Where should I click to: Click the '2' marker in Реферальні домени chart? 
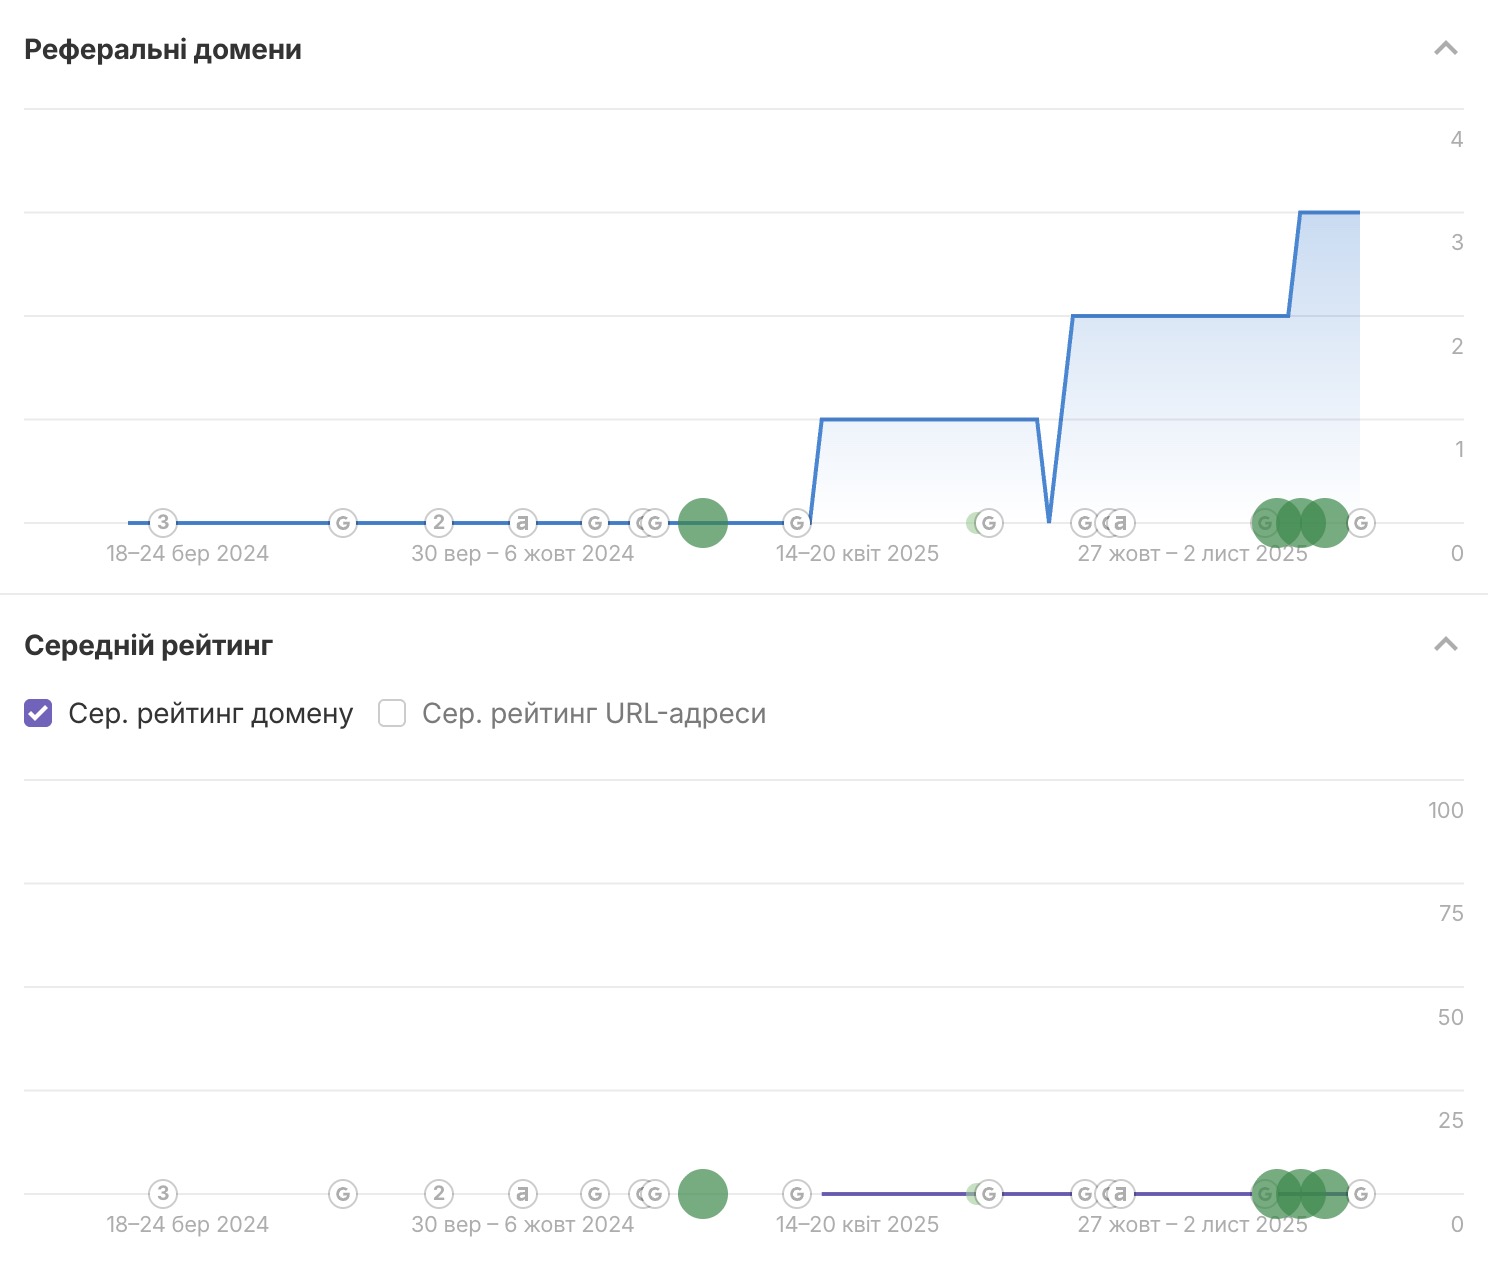[x=438, y=522]
